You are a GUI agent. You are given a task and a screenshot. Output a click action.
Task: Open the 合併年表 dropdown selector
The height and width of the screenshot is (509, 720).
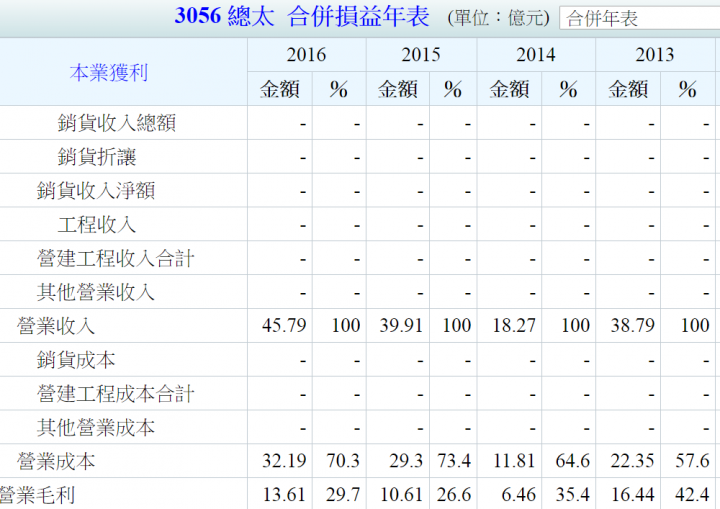pos(639,18)
